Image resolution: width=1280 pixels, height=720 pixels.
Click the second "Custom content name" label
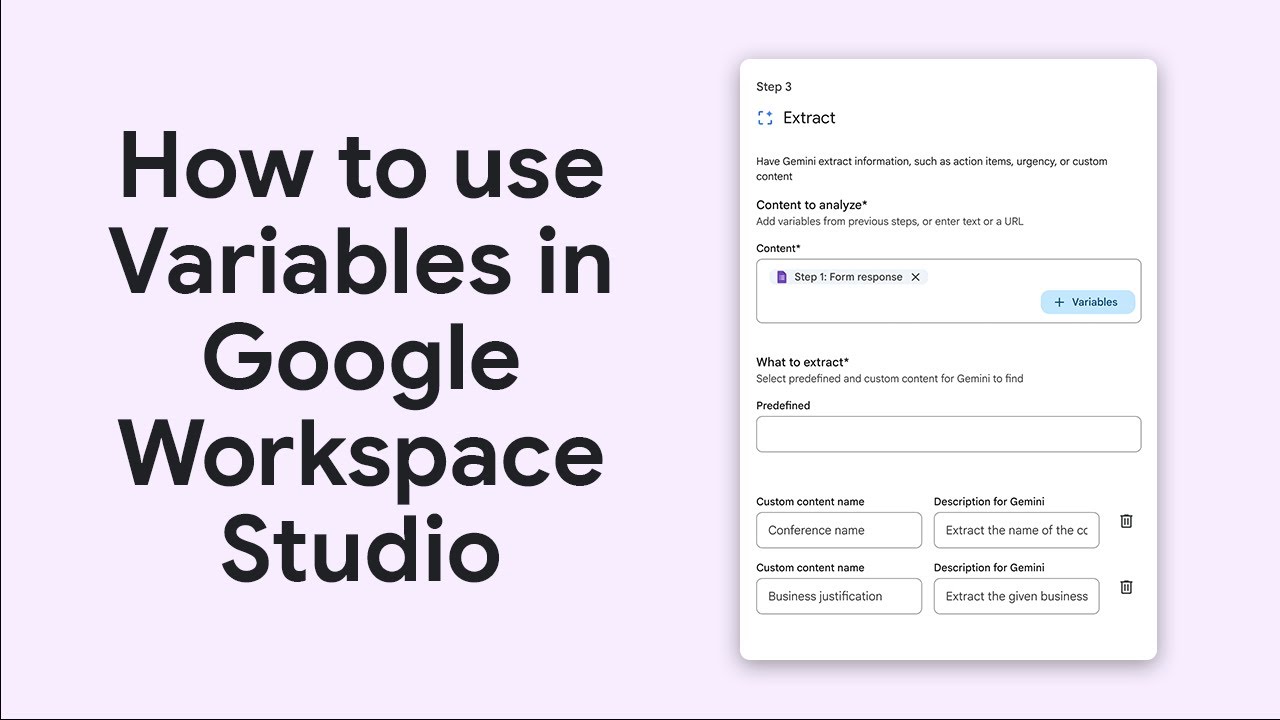coord(810,567)
